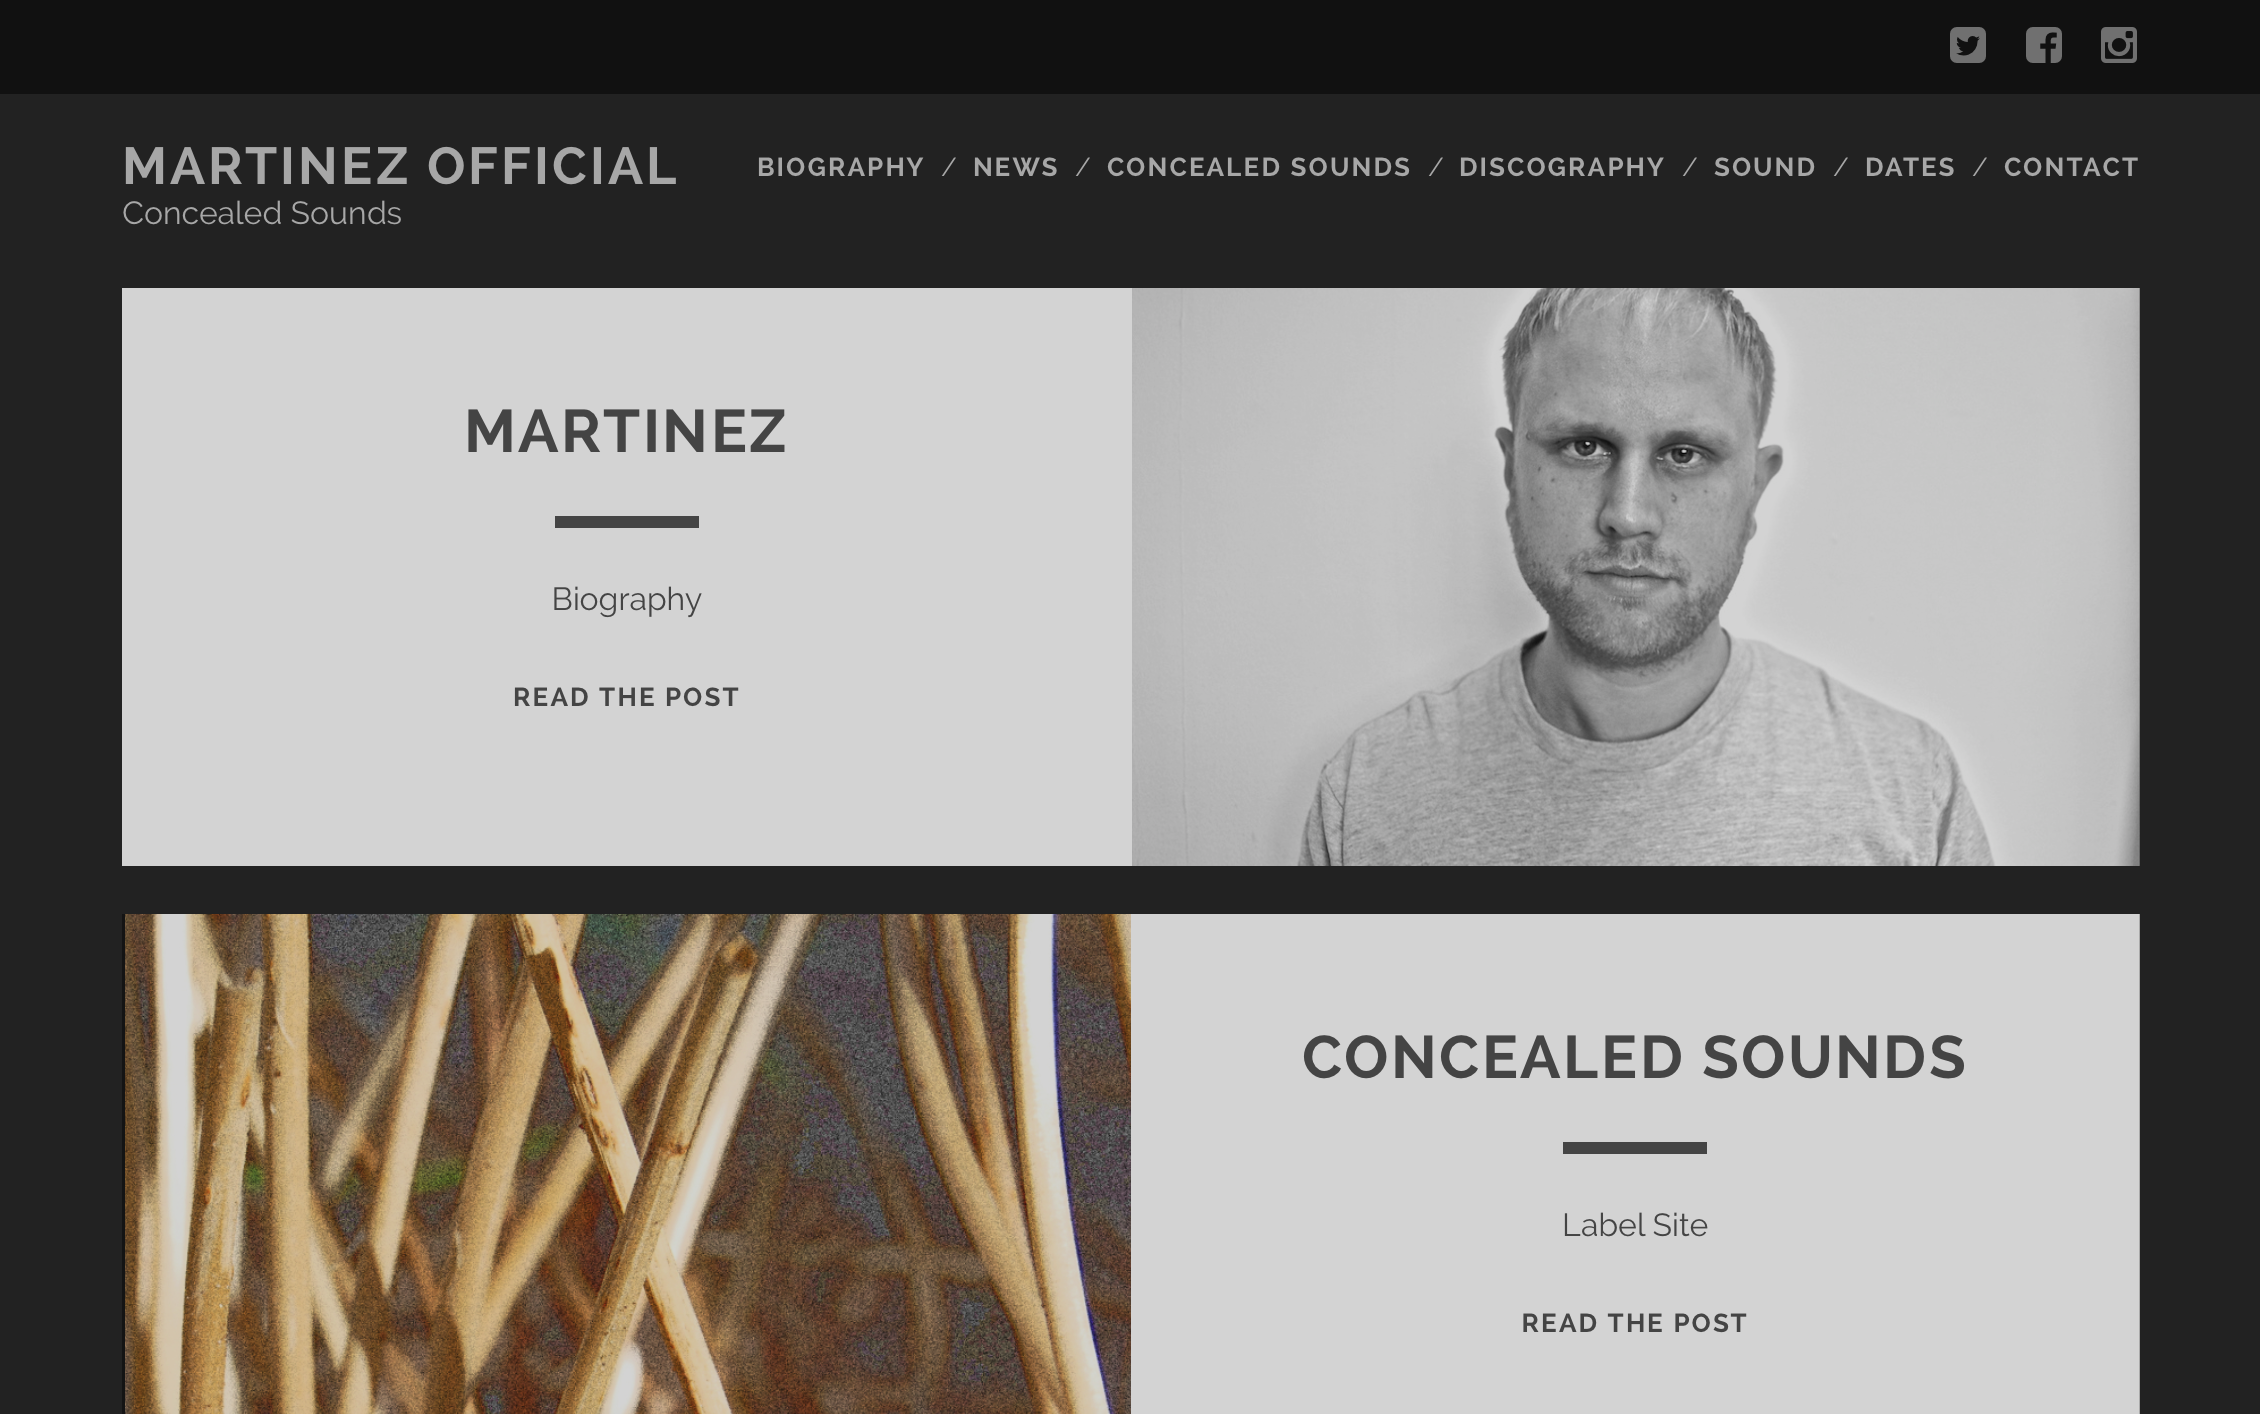Open the News menu item
2260x1414 pixels.
tap(1015, 167)
